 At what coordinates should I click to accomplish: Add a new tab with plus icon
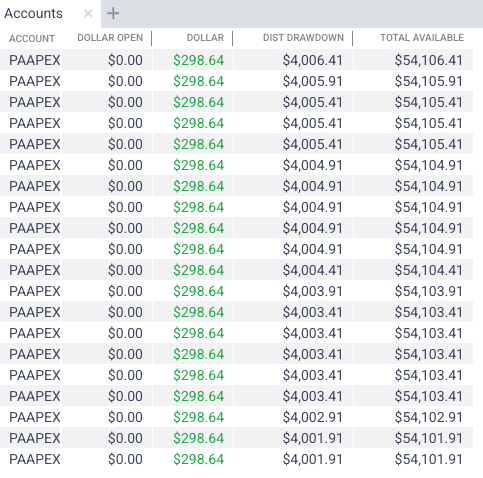click(x=113, y=13)
